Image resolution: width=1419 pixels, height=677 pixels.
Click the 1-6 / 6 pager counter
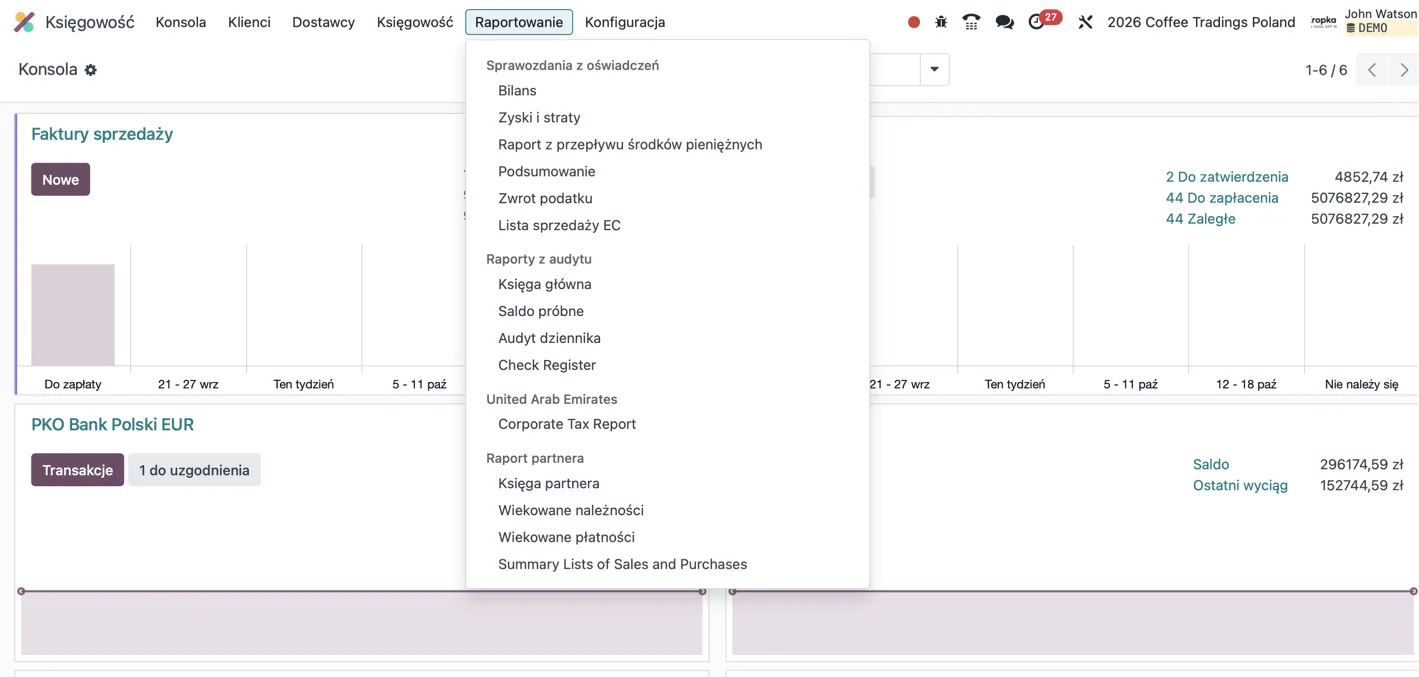1326,70
